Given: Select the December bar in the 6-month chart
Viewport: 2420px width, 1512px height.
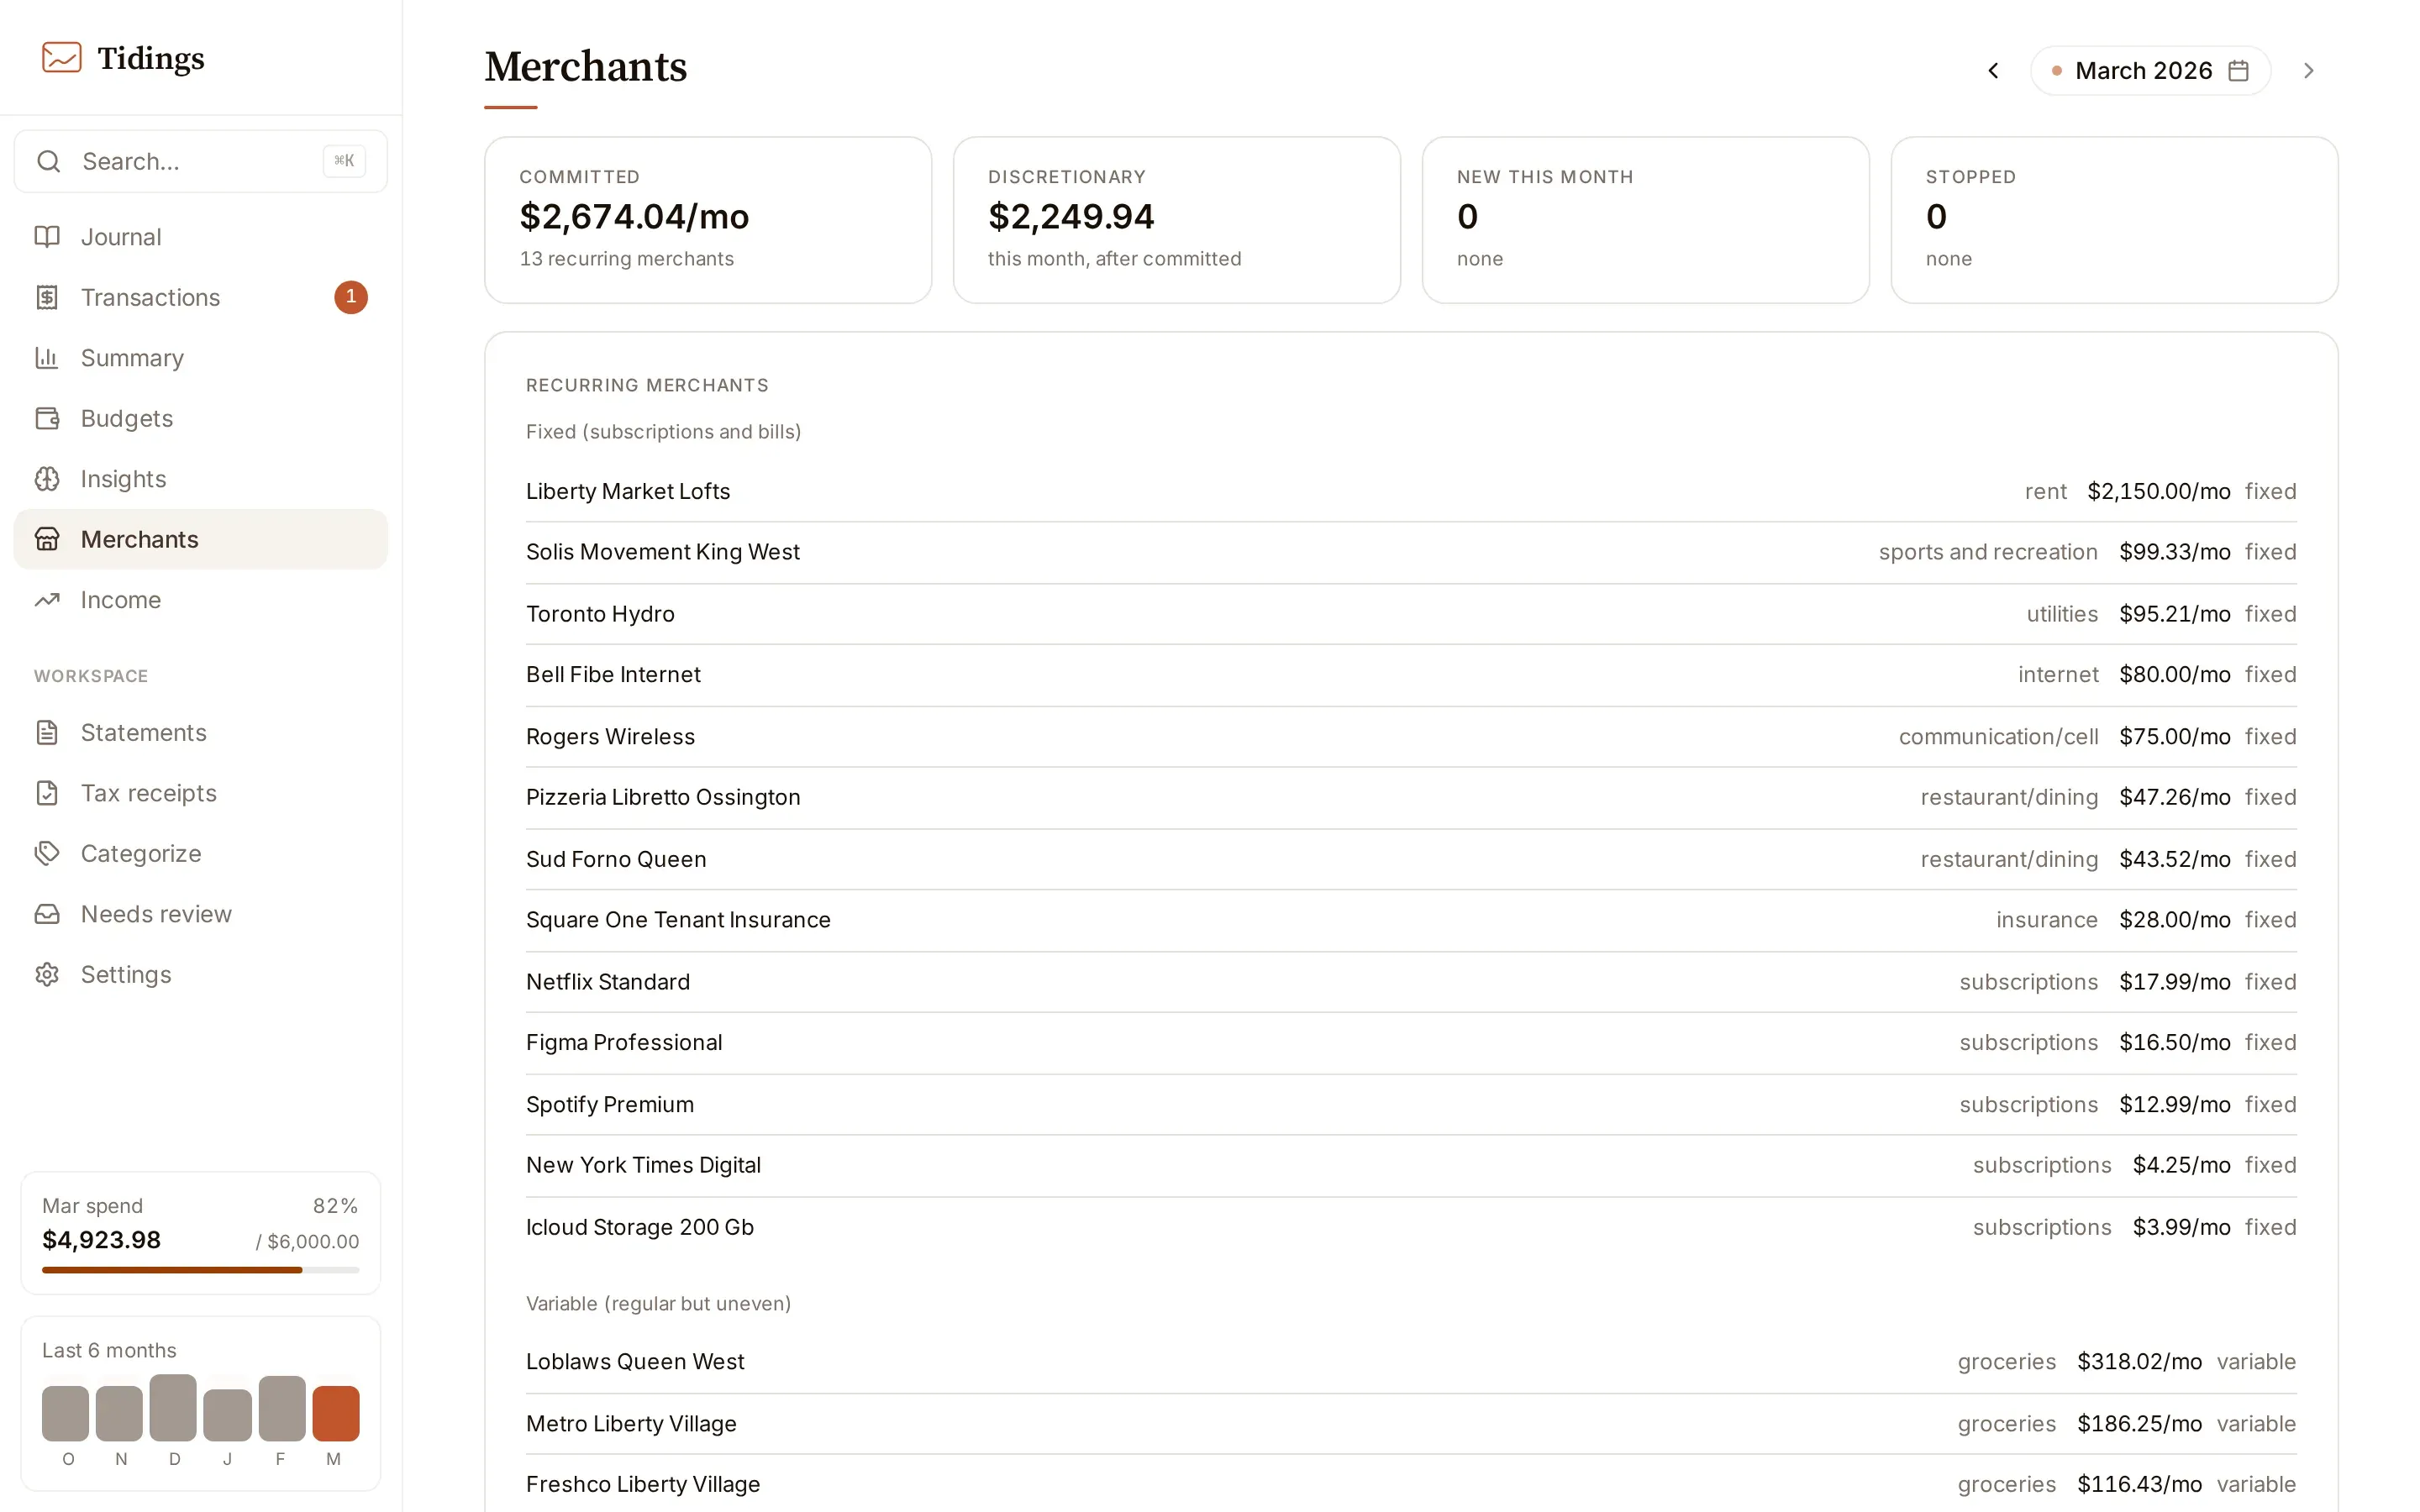Looking at the screenshot, I should pos(173,1408).
